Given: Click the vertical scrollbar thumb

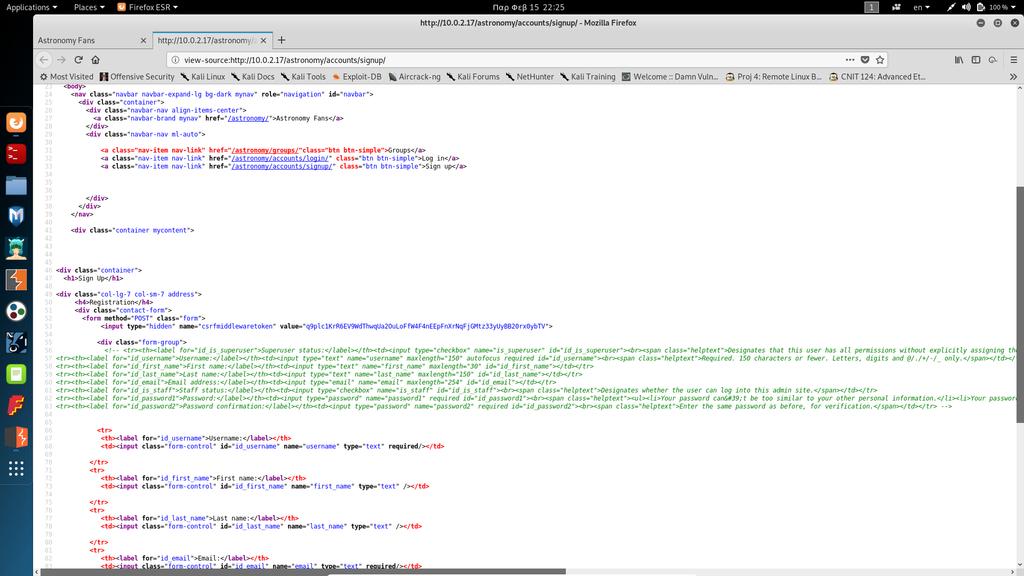Looking at the screenshot, I should click(1019, 304).
